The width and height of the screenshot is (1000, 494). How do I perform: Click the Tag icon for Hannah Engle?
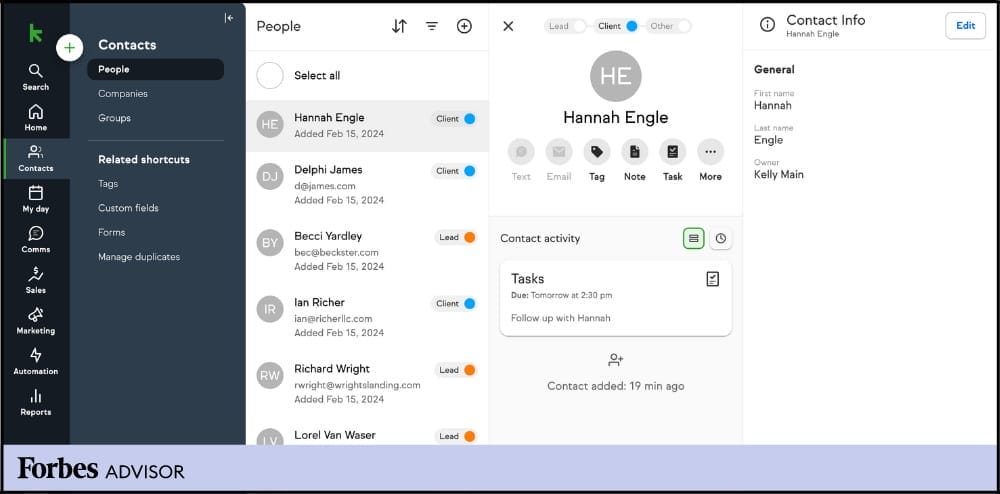(x=597, y=152)
